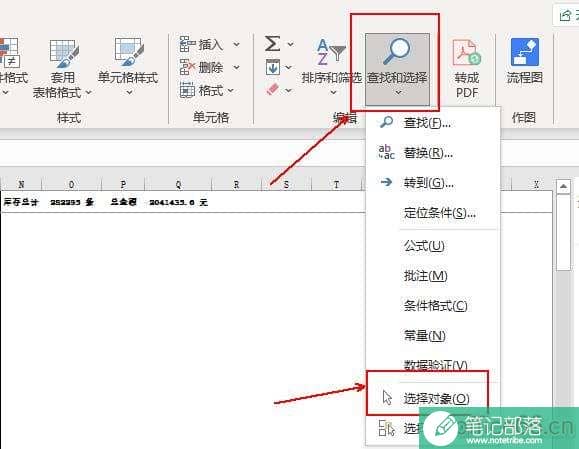The width and height of the screenshot is (579, 449).
Task: Click the 套用表格格式 icon
Action: (x=64, y=54)
